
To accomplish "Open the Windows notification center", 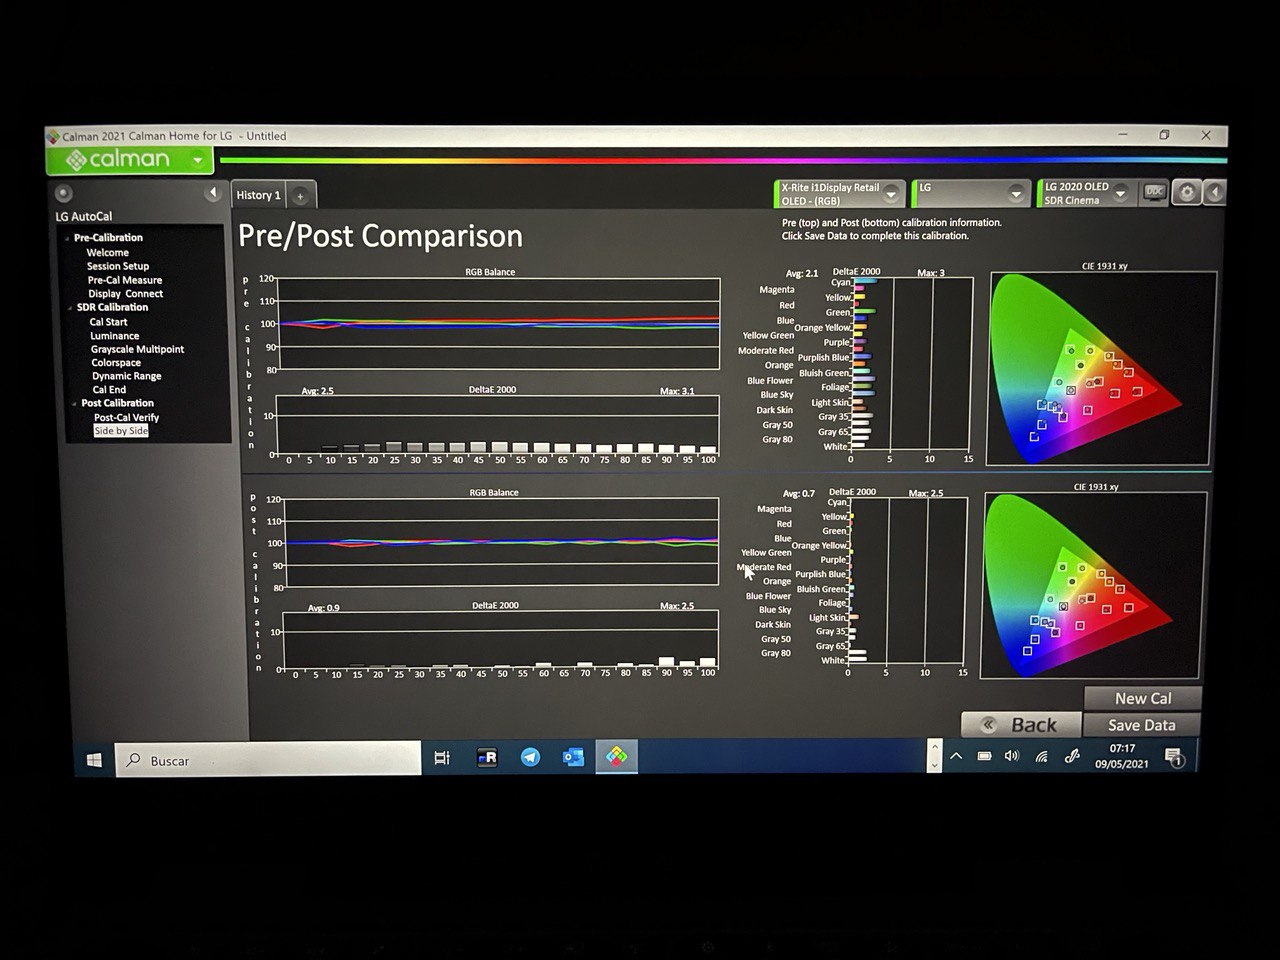I will point(1175,758).
